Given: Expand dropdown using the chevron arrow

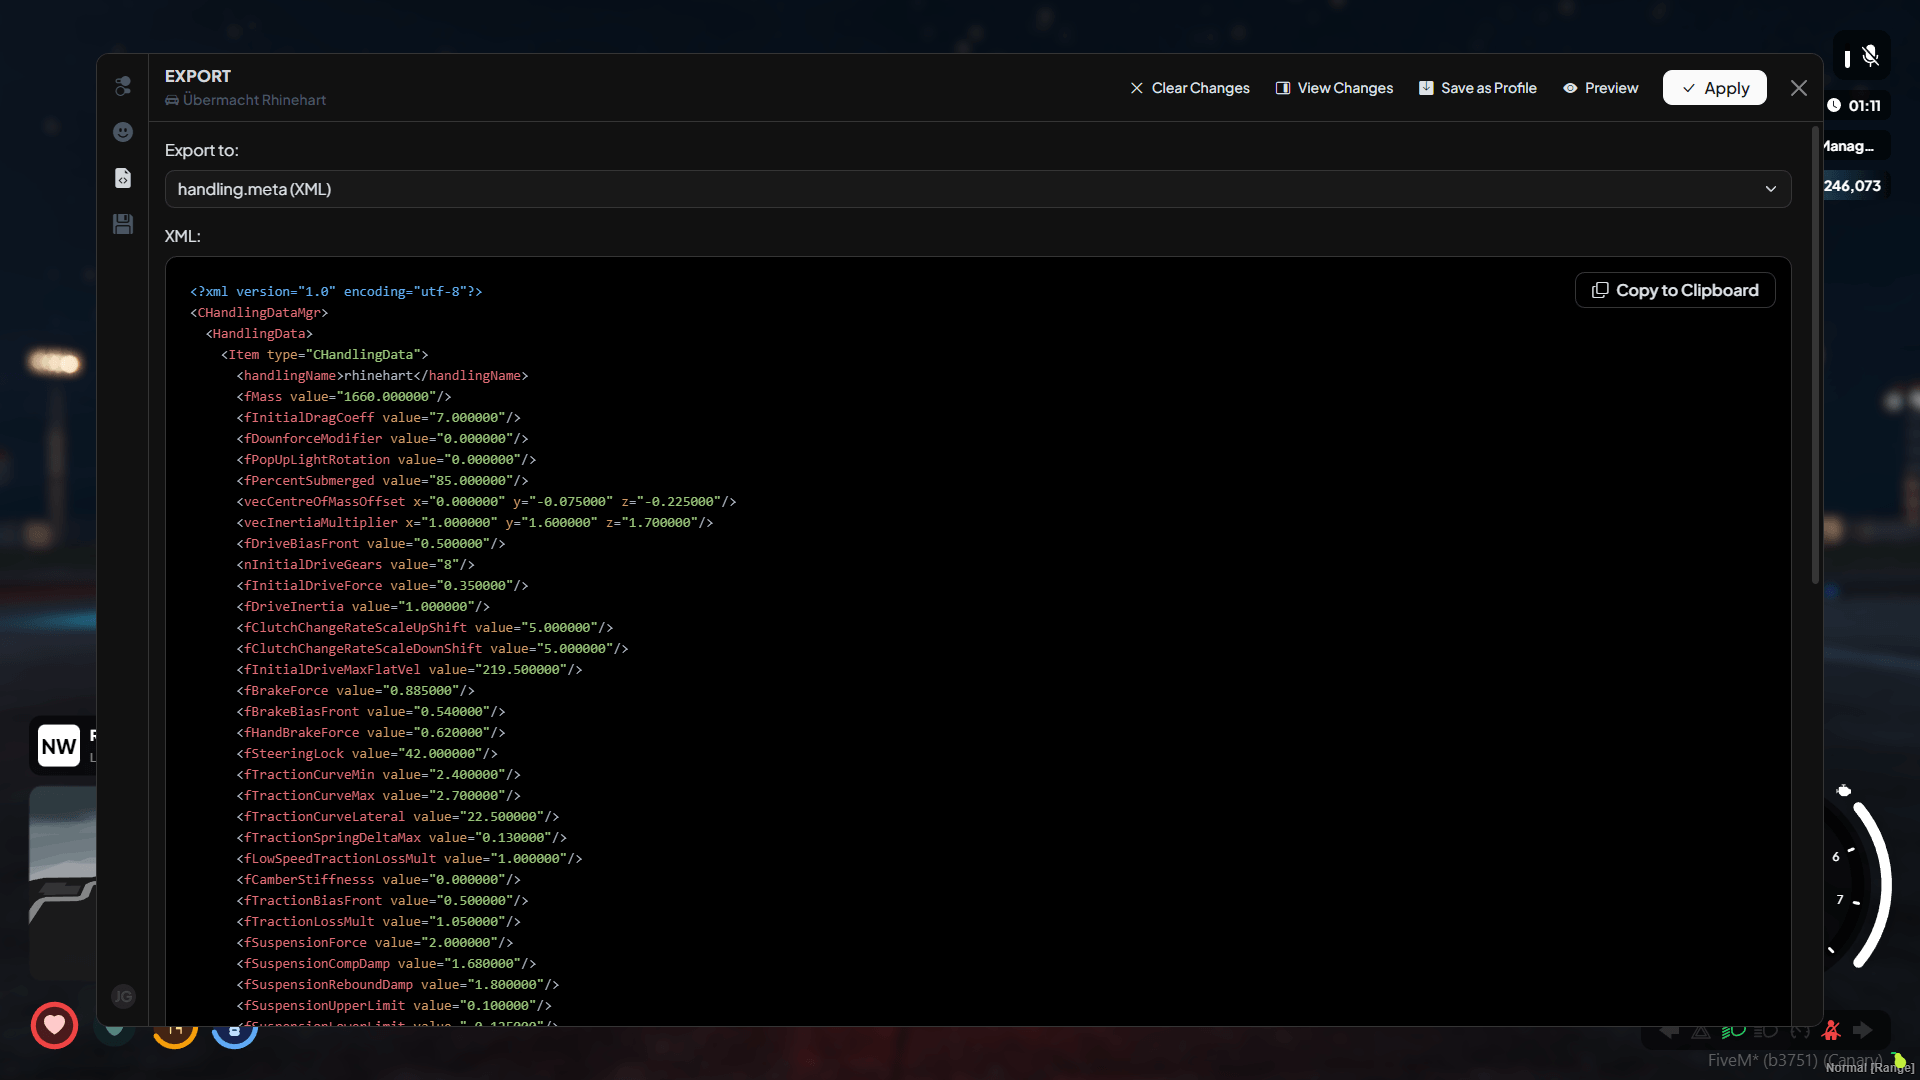Looking at the screenshot, I should 1770,189.
